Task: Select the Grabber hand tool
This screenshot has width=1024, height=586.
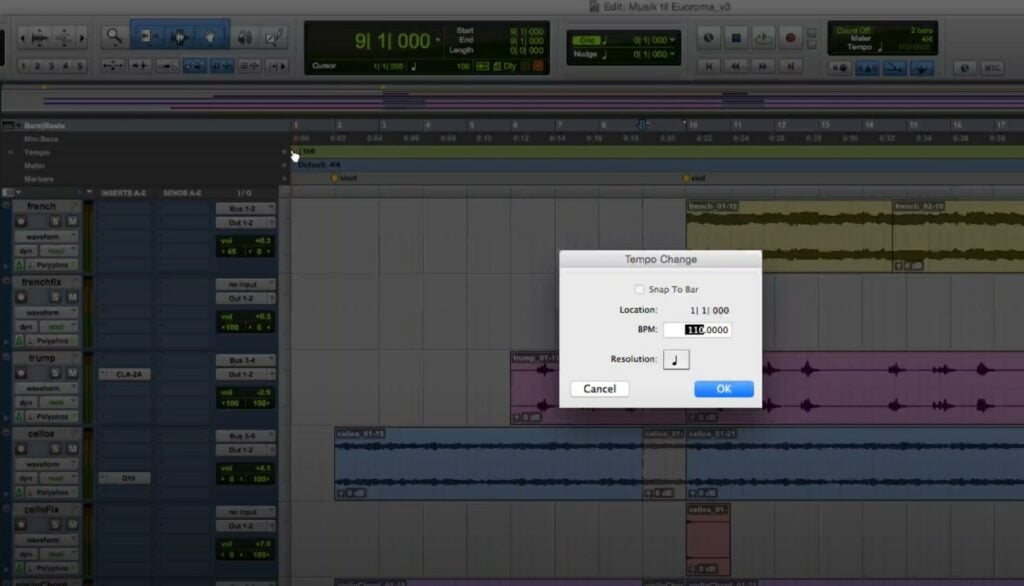Action: [x=210, y=37]
